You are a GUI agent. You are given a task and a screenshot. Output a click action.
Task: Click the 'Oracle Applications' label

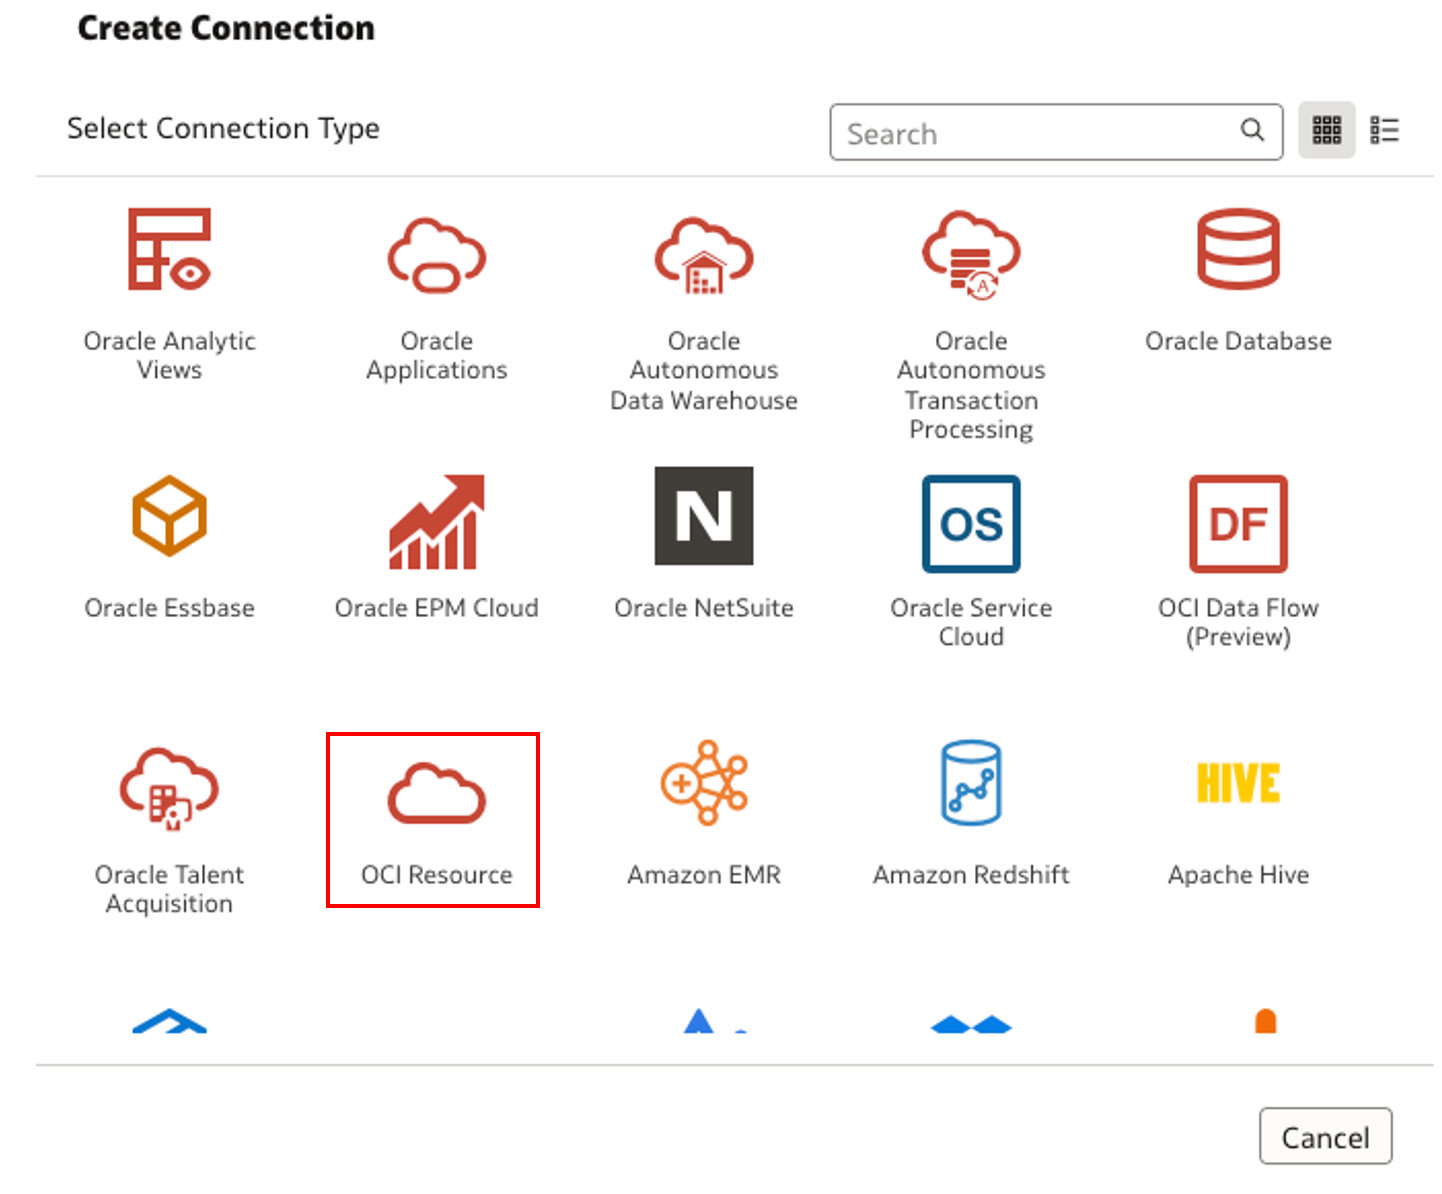pyautogui.click(x=437, y=355)
